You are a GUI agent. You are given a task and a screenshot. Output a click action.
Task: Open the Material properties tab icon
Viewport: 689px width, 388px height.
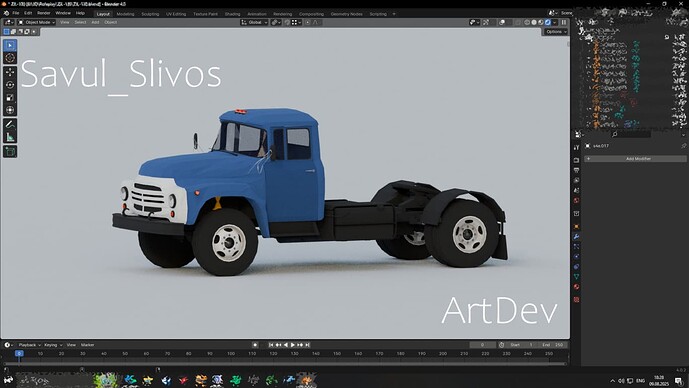(577, 287)
